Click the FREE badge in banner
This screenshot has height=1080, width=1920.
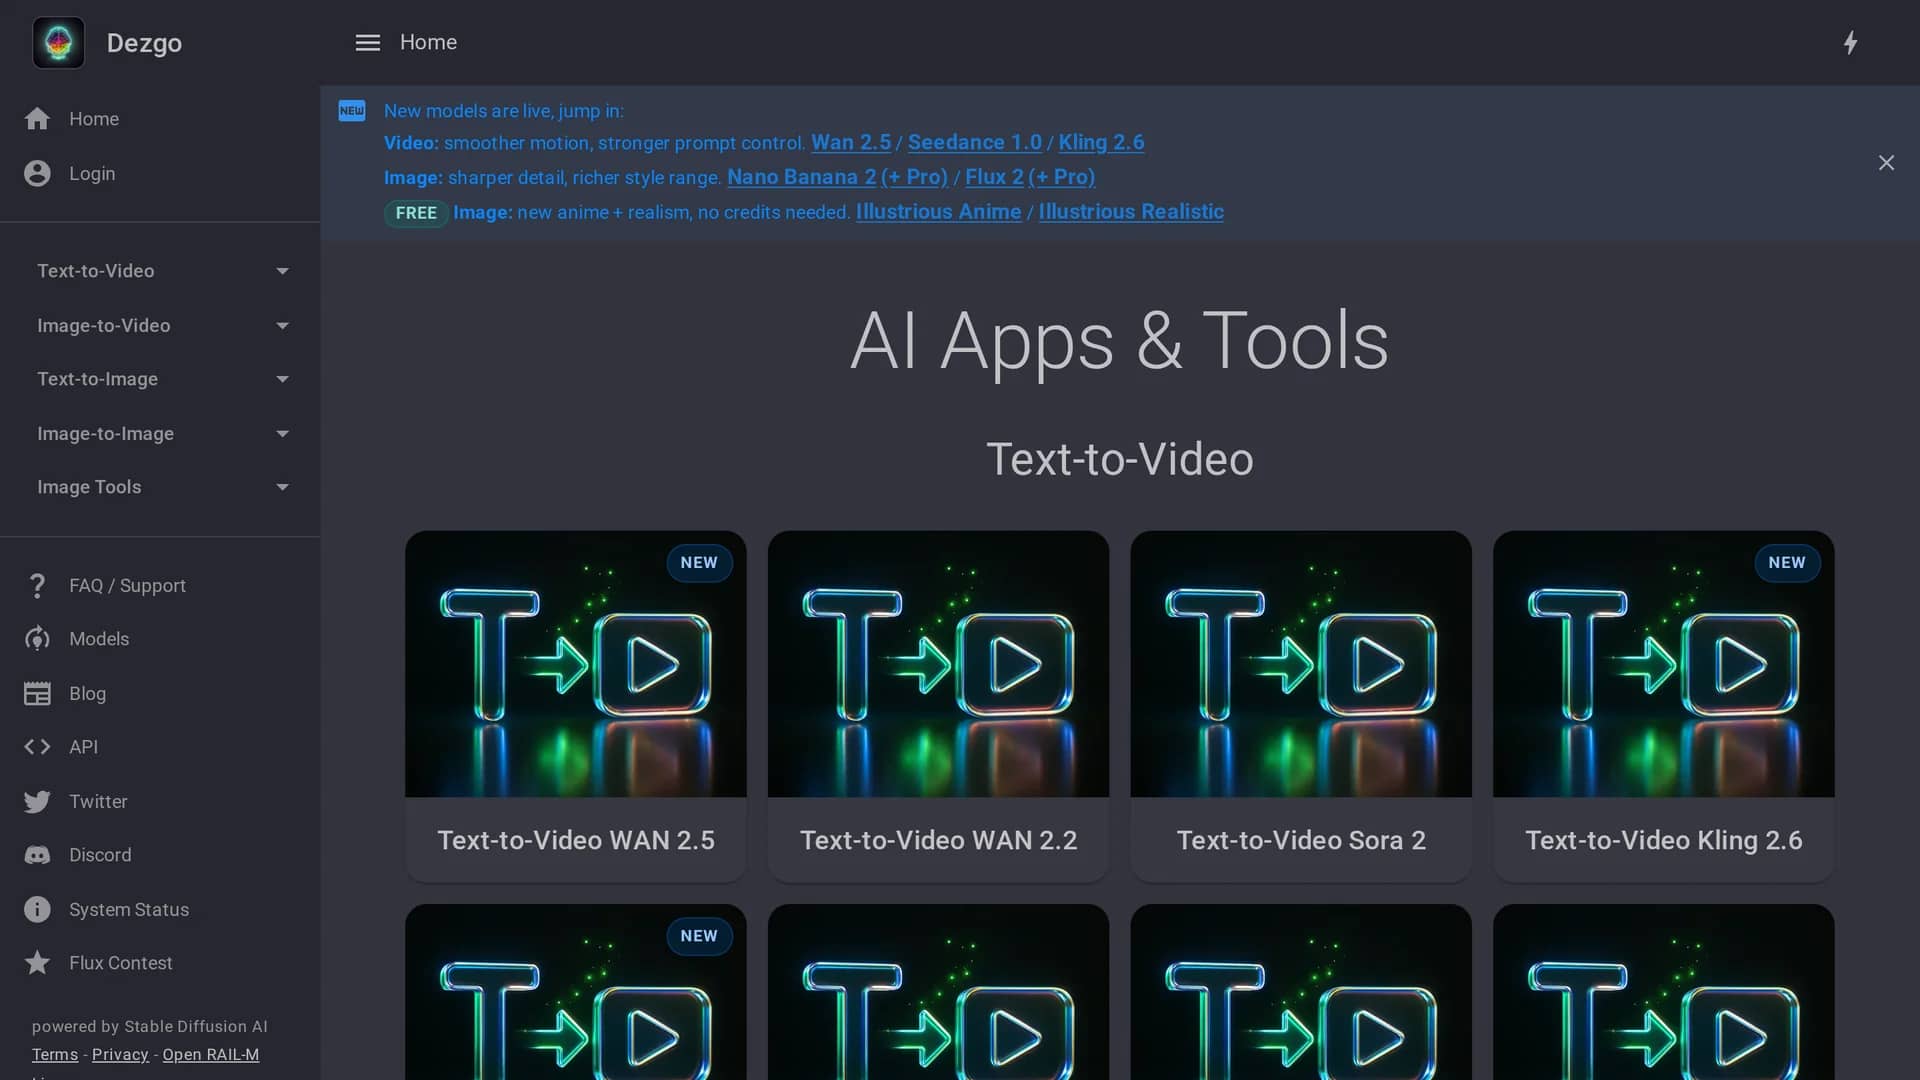point(416,213)
